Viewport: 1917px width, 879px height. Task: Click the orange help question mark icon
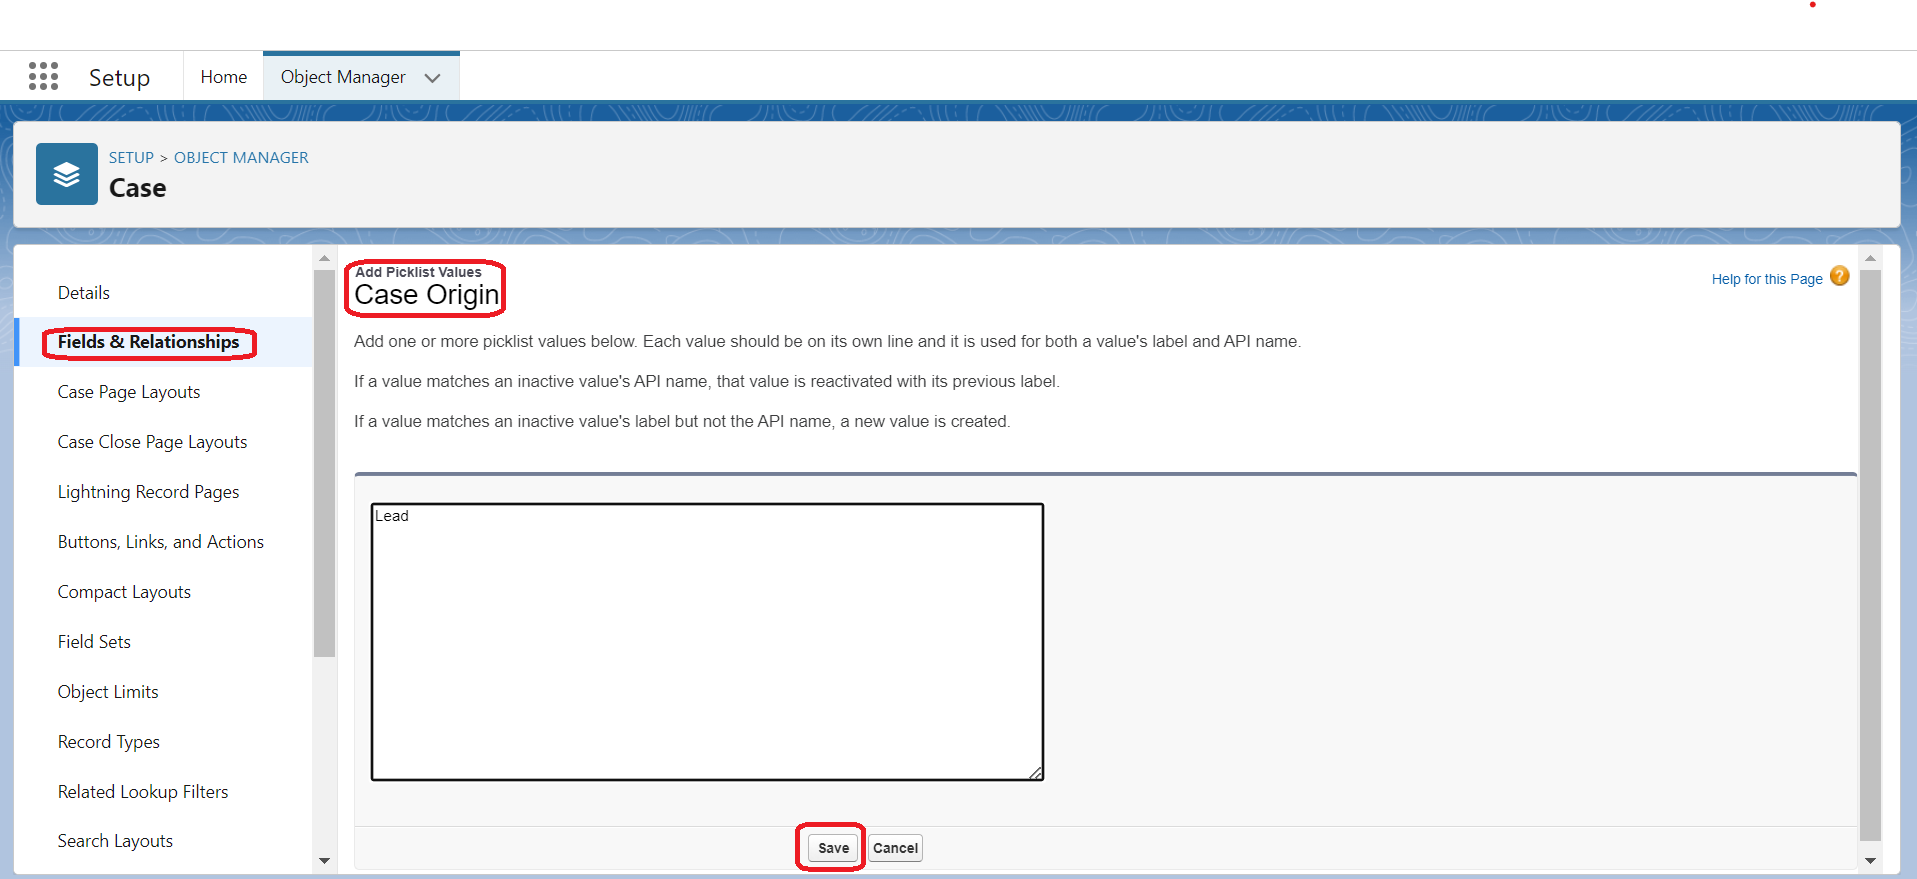(1839, 277)
